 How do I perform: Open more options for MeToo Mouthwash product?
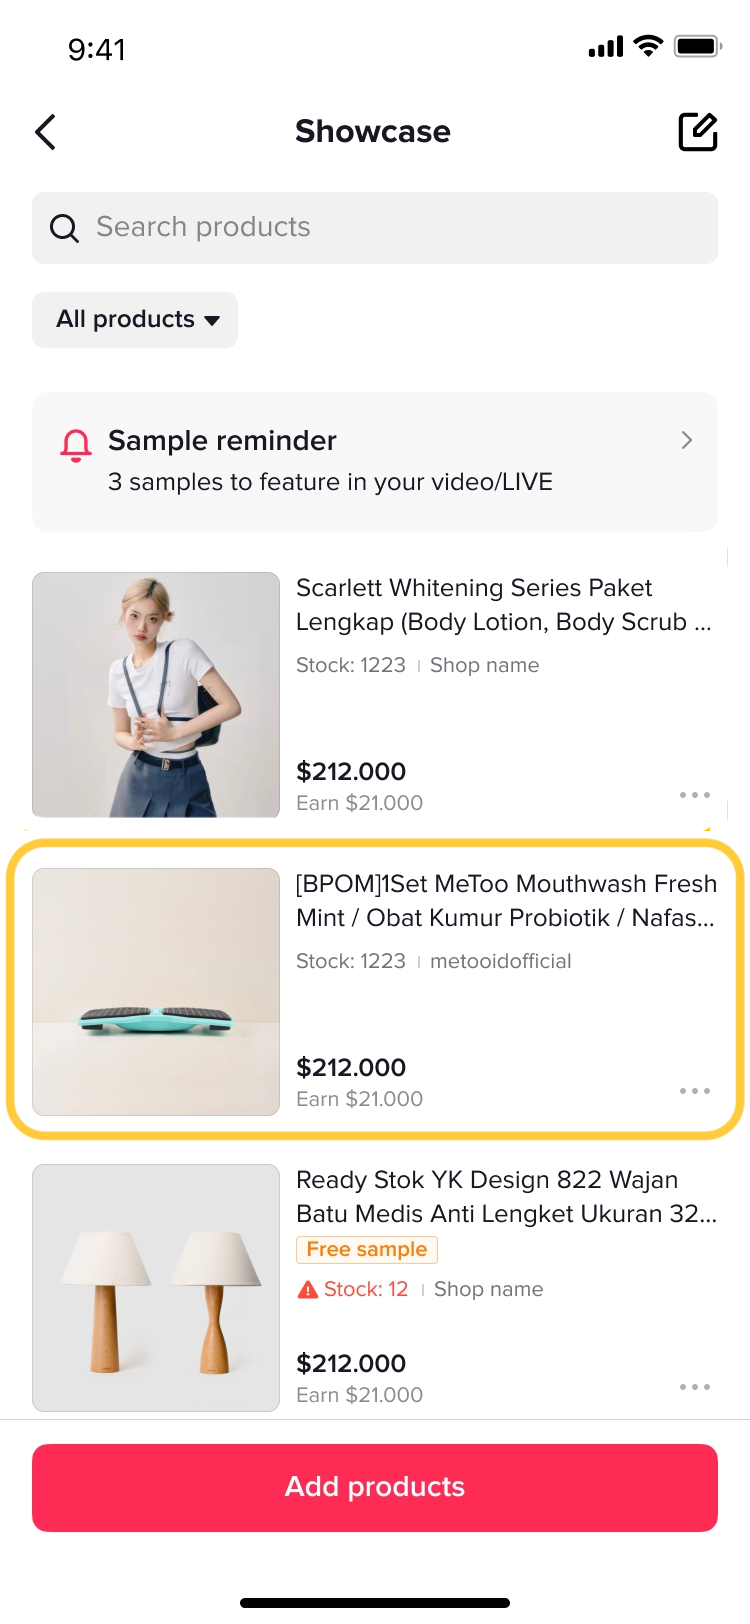(694, 1091)
